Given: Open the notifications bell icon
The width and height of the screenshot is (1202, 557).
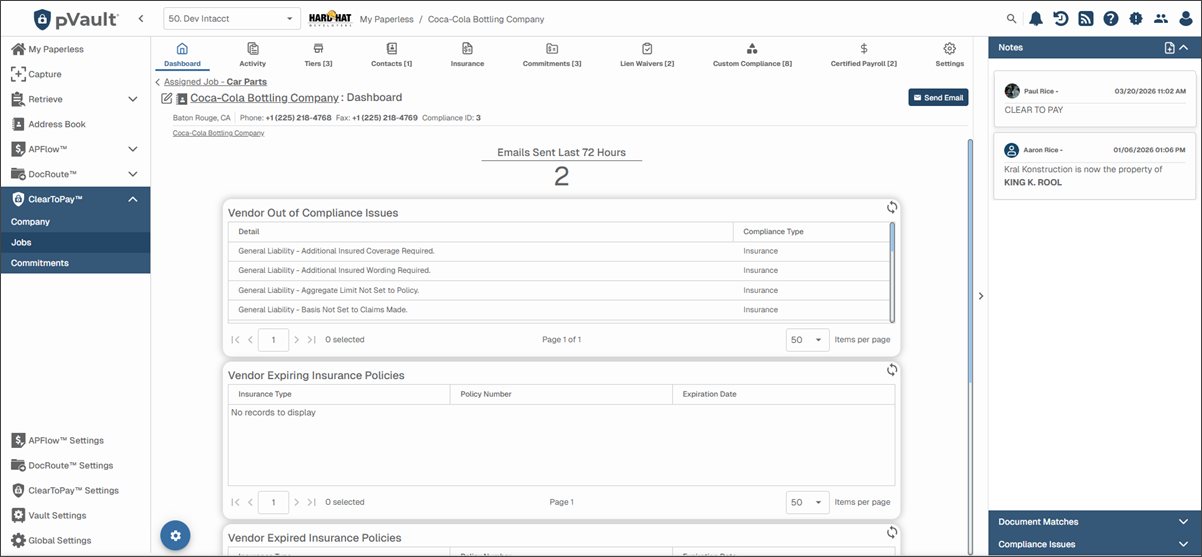Looking at the screenshot, I should coord(1035,19).
